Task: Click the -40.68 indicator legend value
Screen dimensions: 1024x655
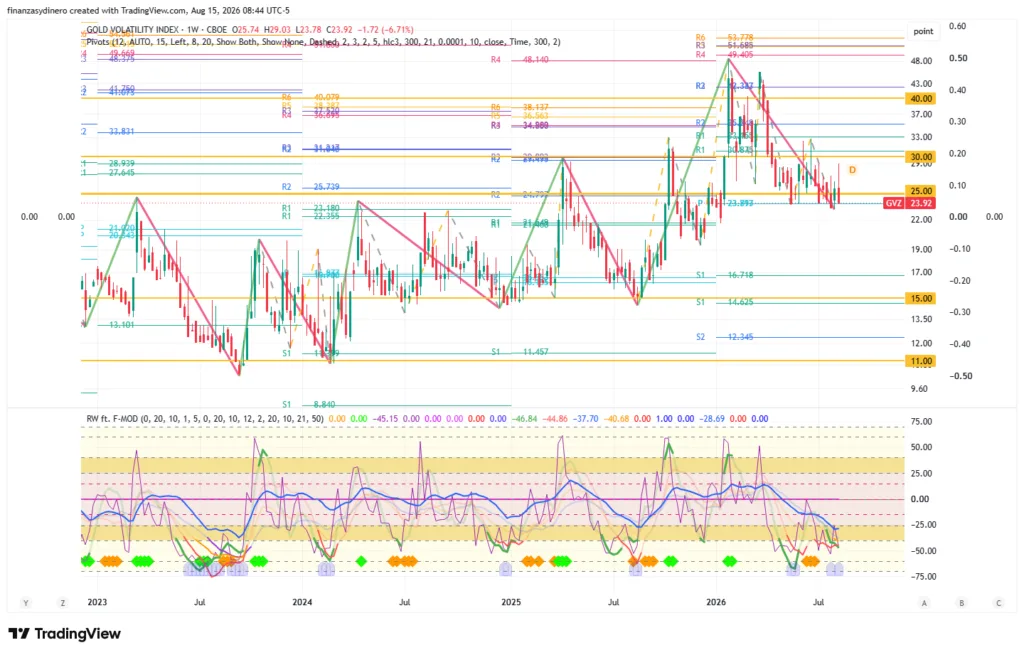Action: 616,419
